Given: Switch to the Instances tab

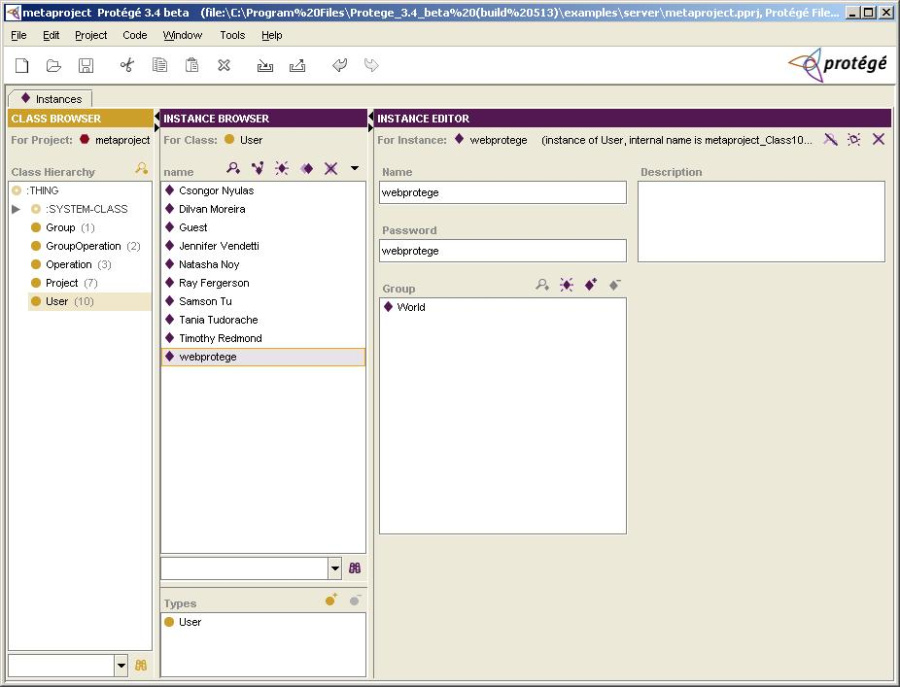Looking at the screenshot, I should 51,99.
